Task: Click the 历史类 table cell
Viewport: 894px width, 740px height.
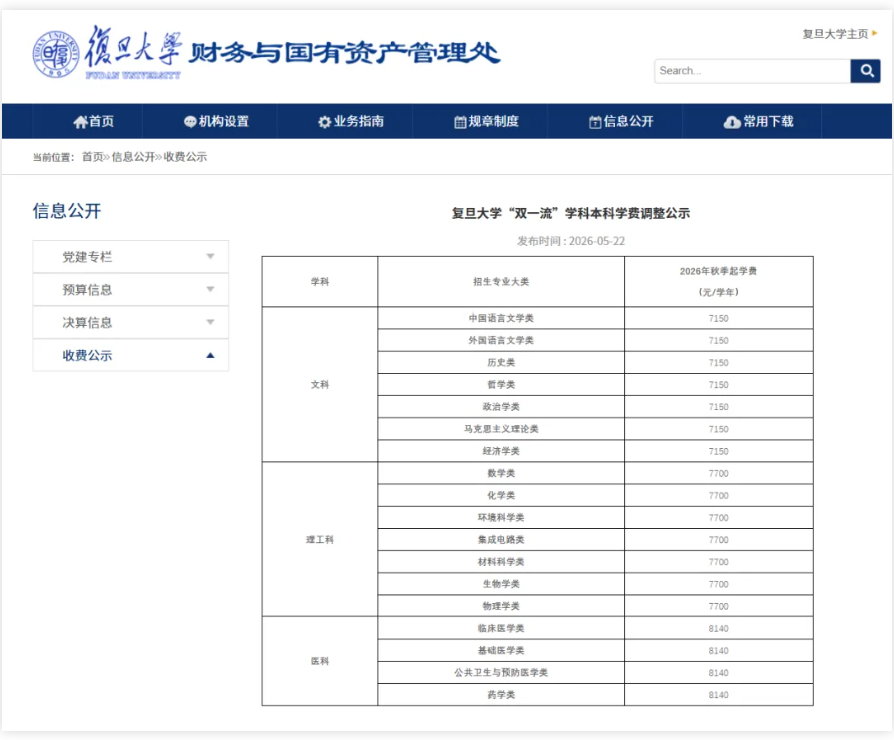Action: tap(501, 363)
